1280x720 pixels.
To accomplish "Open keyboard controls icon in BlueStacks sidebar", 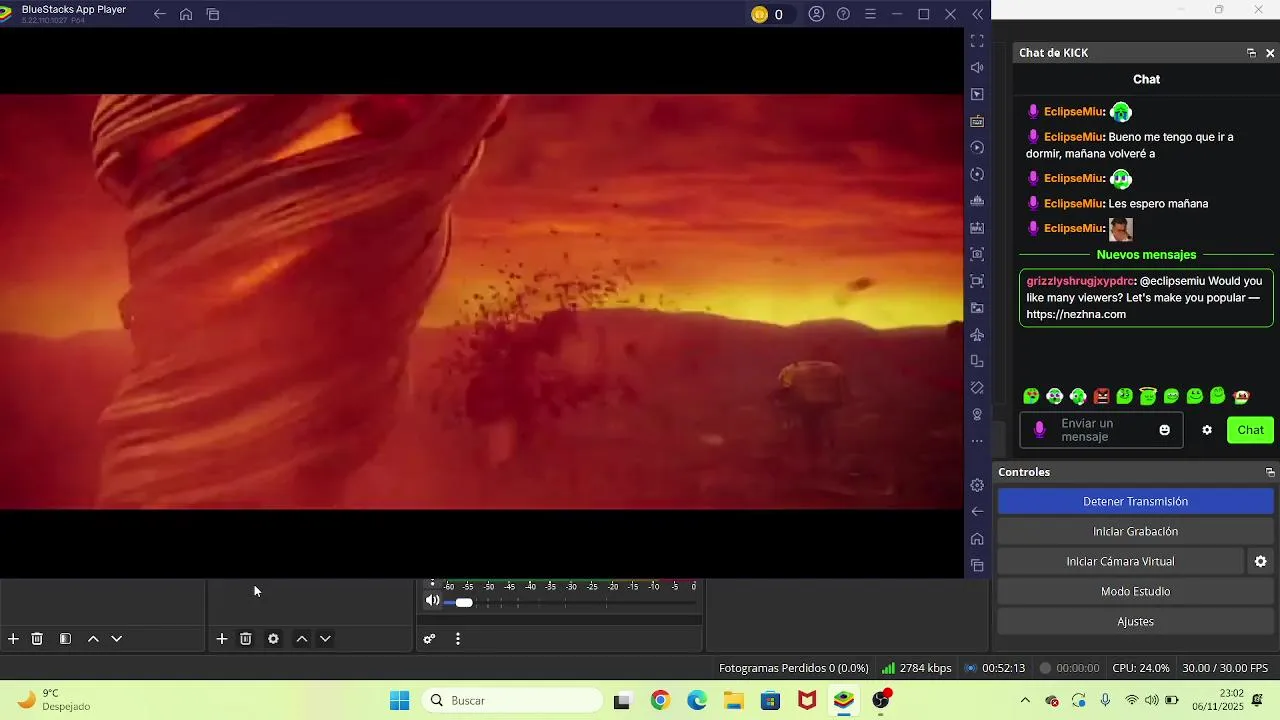I will (x=977, y=121).
